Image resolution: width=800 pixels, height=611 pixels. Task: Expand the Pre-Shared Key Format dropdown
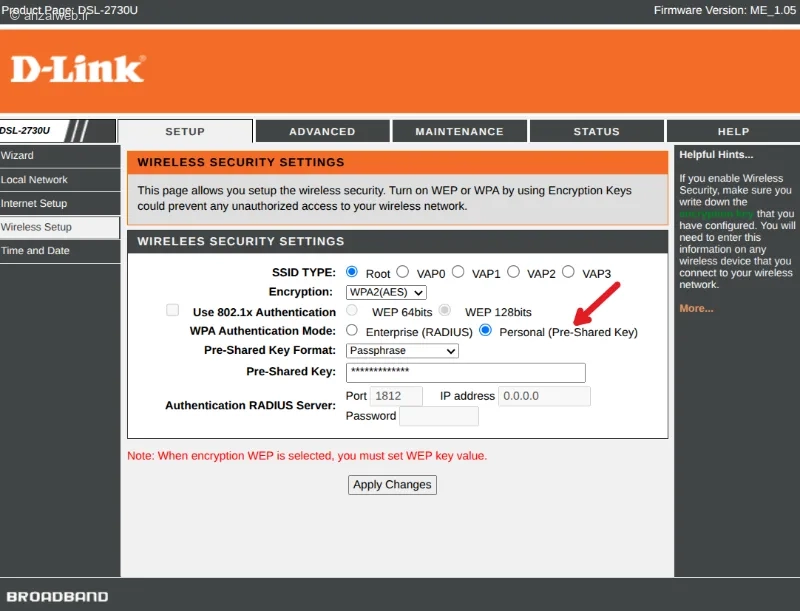[402, 351]
